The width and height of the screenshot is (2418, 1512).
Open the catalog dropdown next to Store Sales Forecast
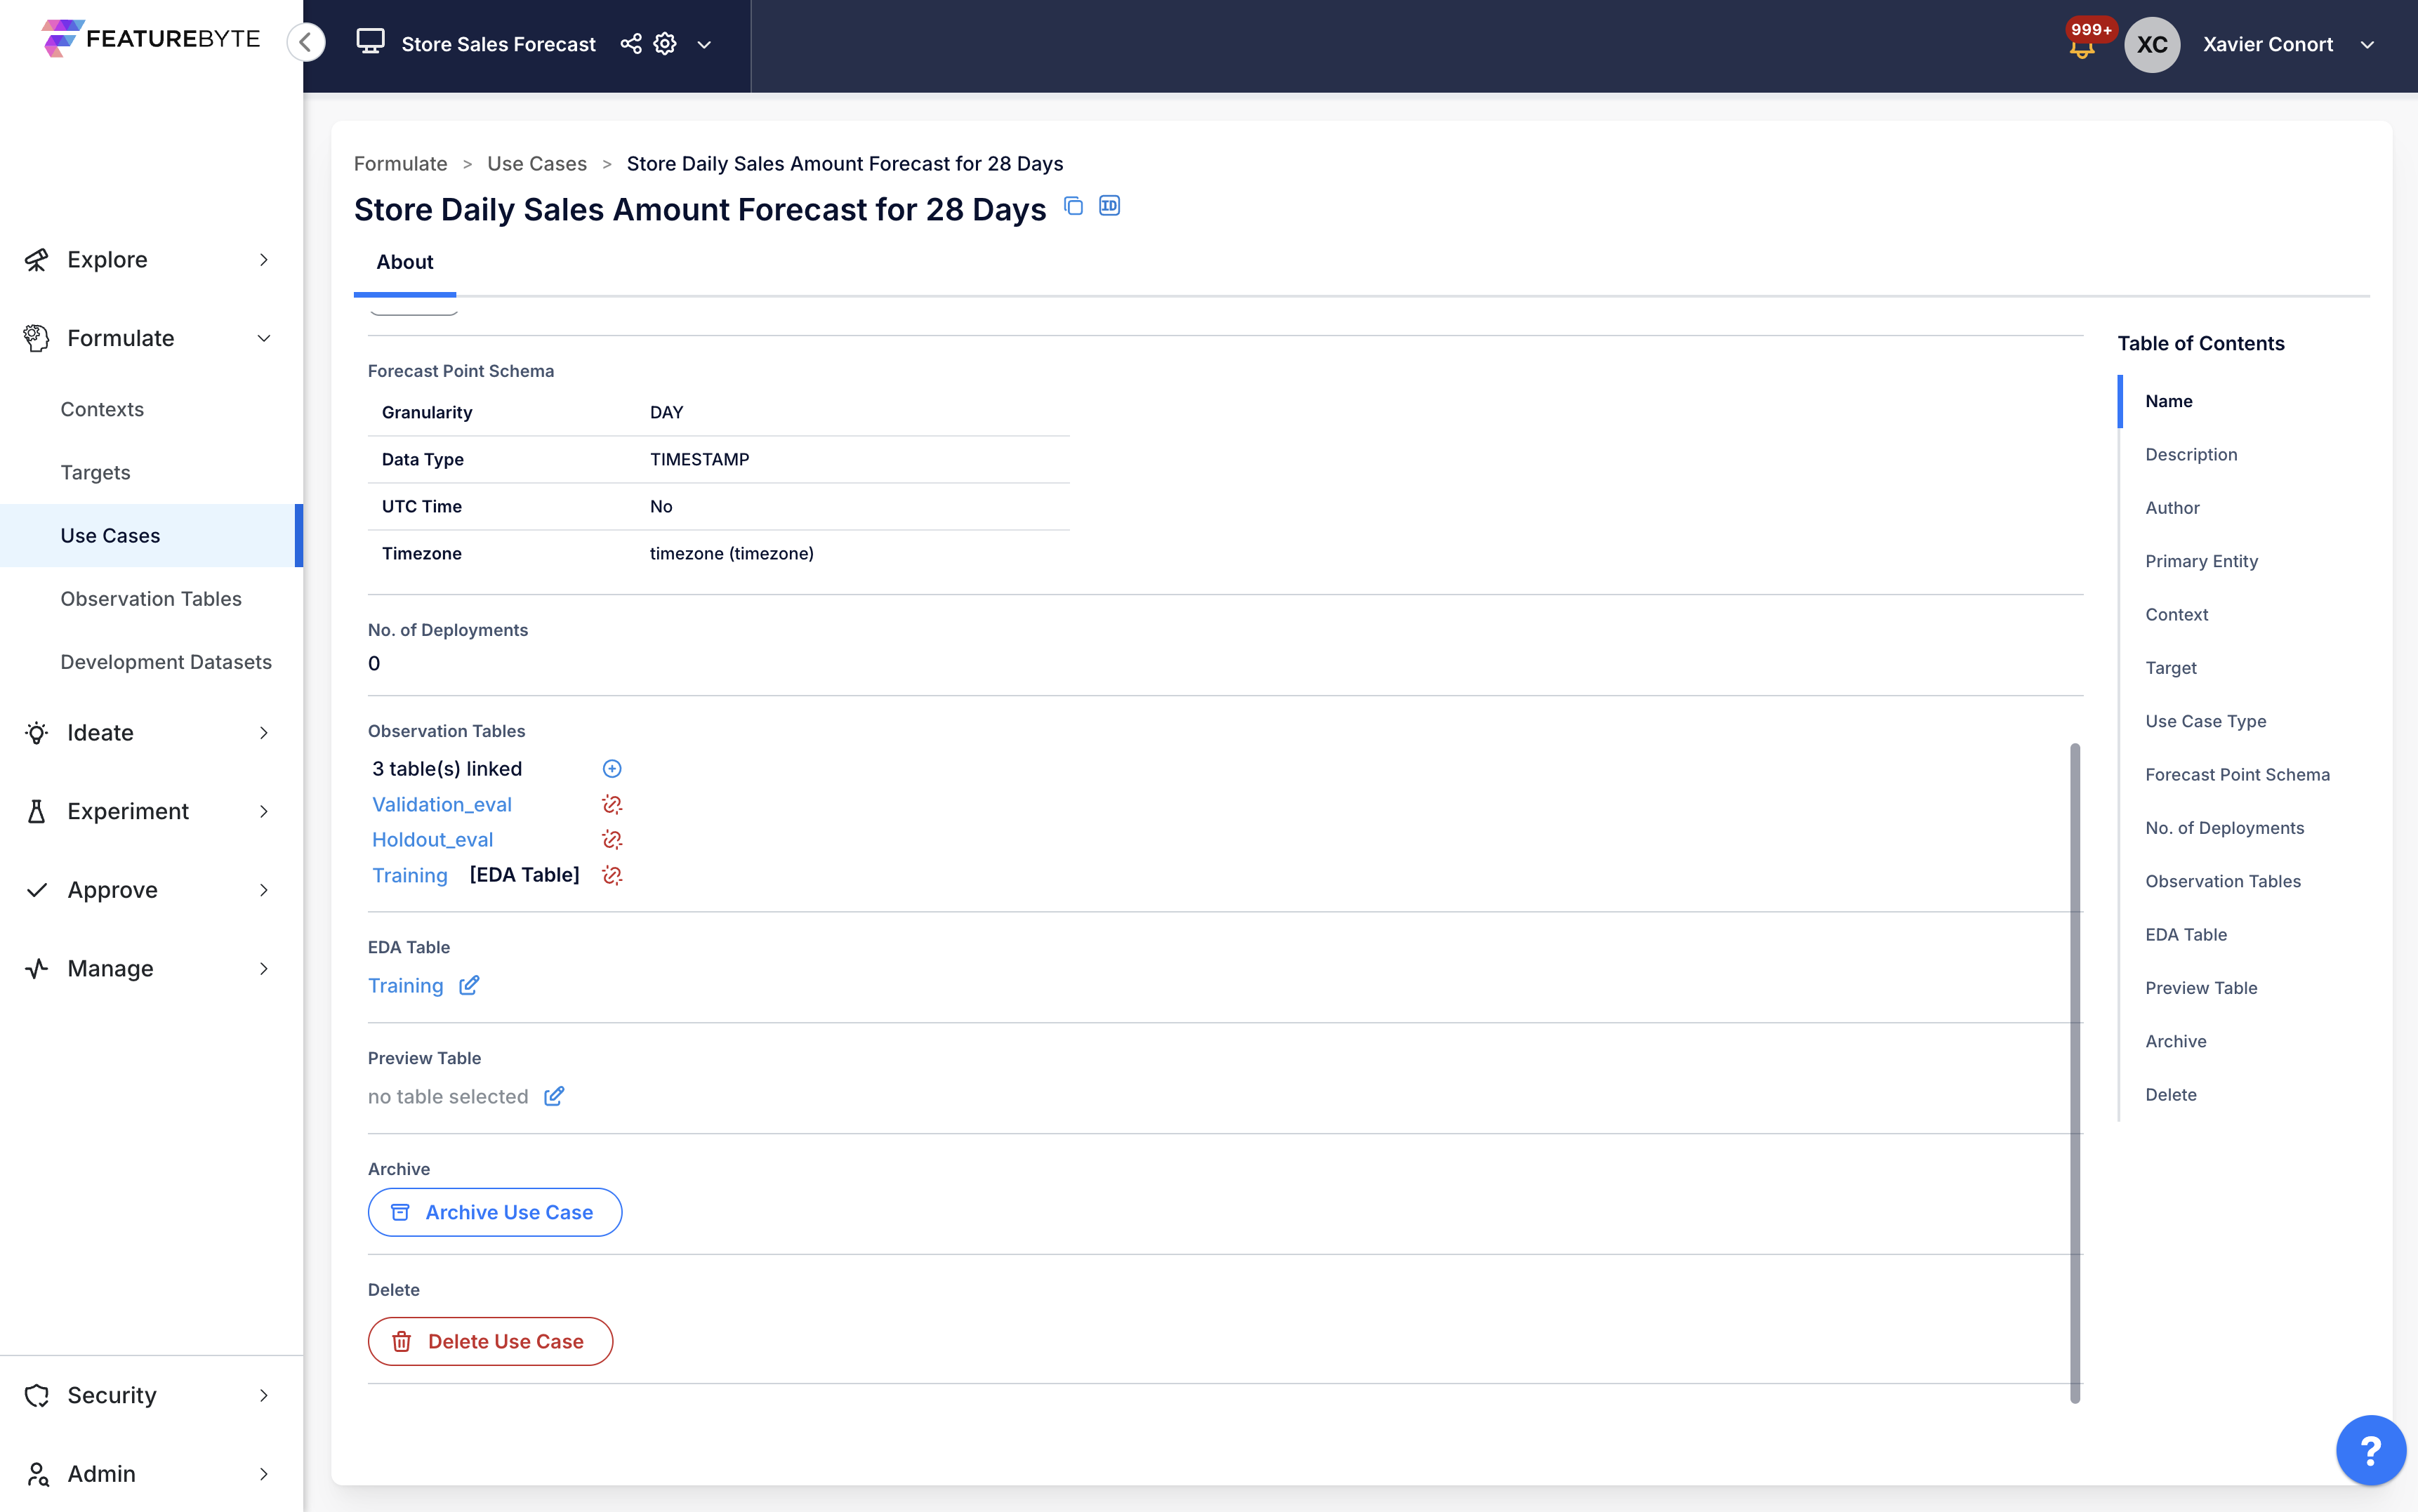click(706, 44)
